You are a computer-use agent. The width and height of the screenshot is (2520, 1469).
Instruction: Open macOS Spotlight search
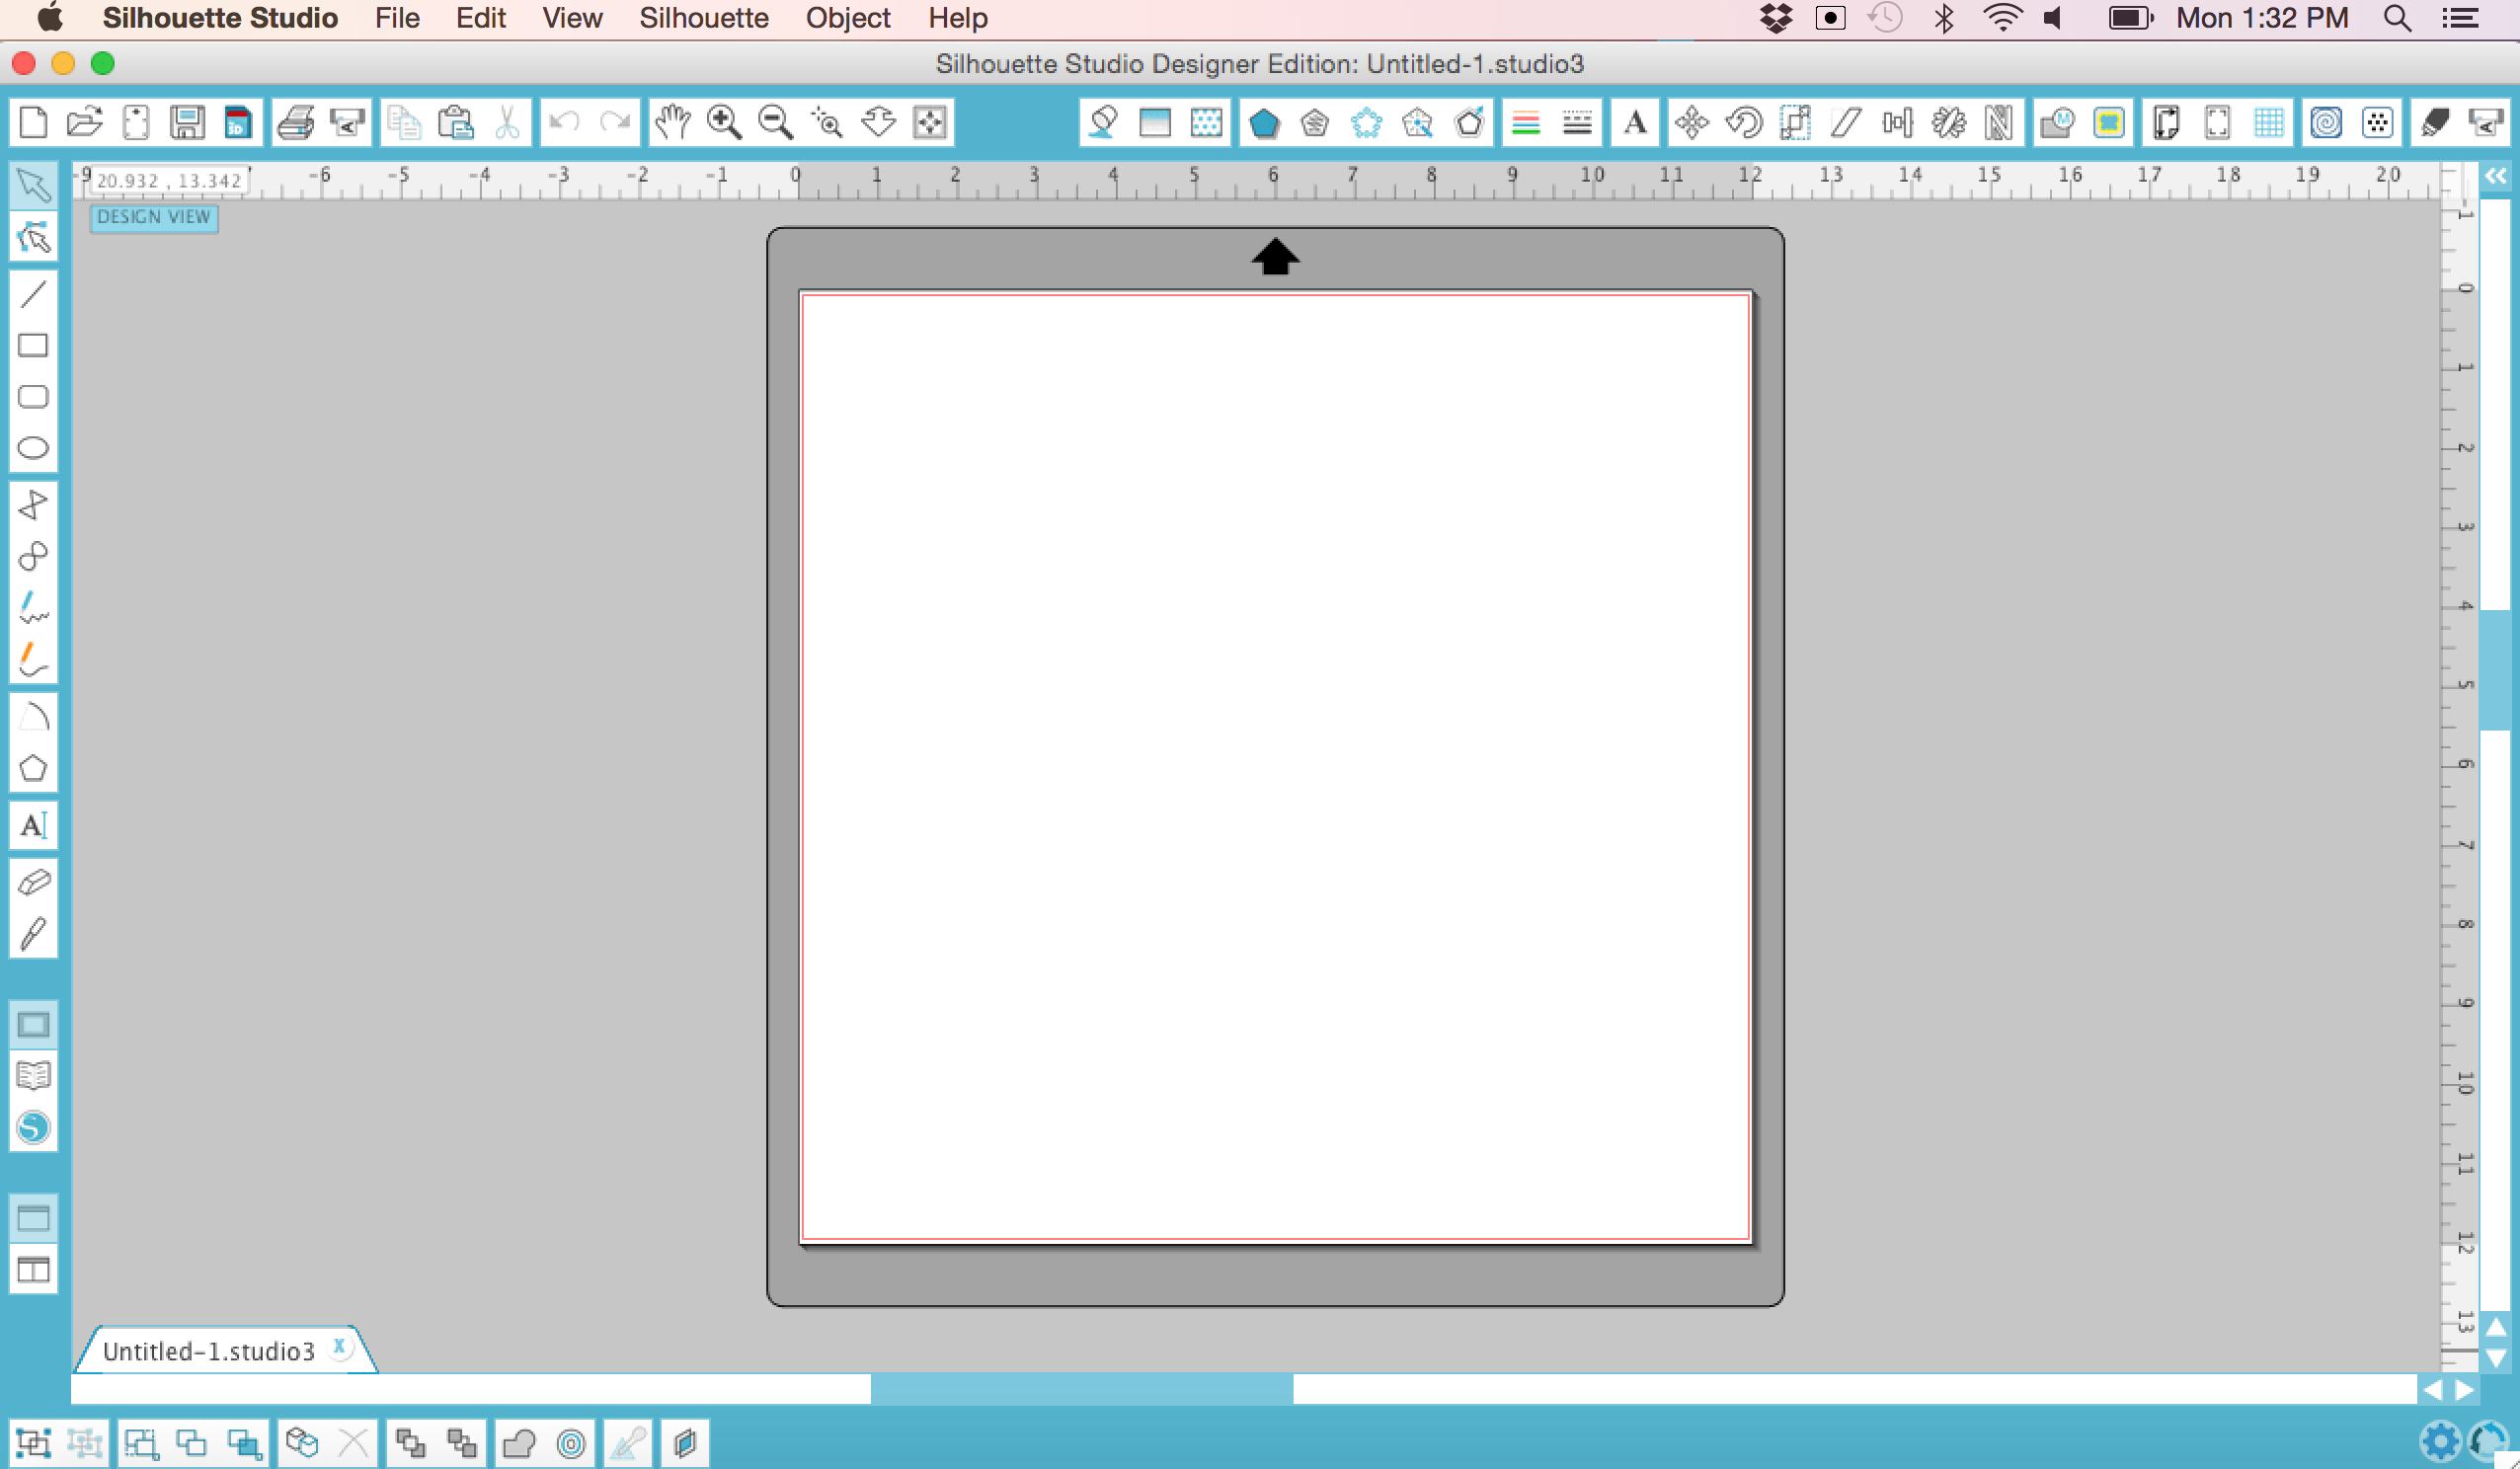[2397, 18]
